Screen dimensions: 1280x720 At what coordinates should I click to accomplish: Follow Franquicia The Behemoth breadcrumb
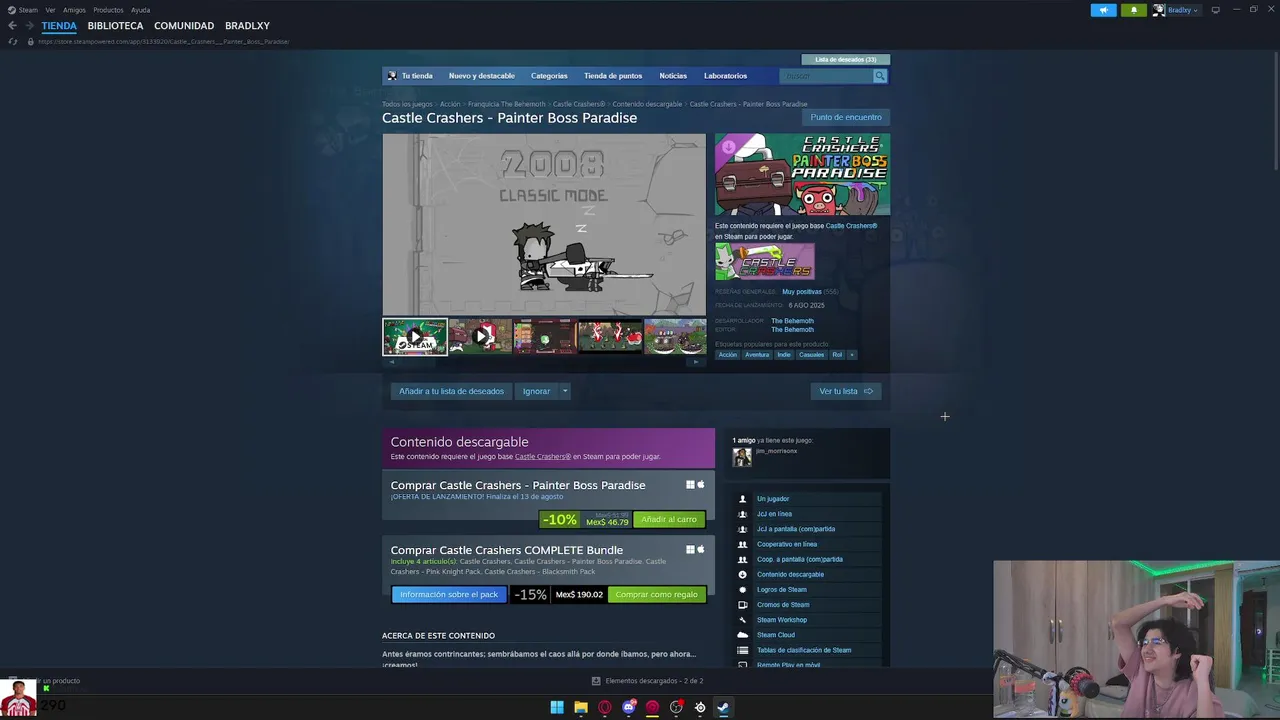(x=507, y=104)
